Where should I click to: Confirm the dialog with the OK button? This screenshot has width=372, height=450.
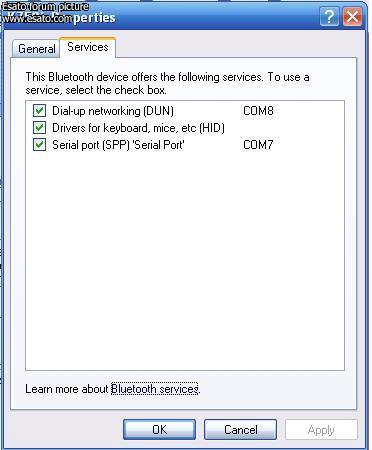coord(159,429)
